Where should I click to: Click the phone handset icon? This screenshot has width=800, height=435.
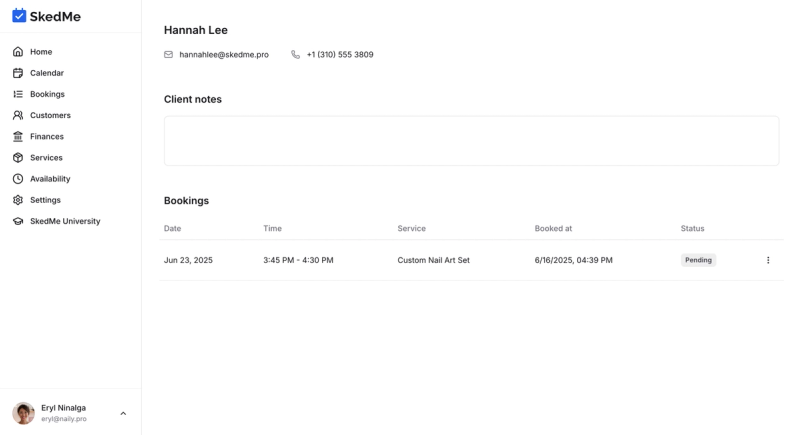point(295,55)
